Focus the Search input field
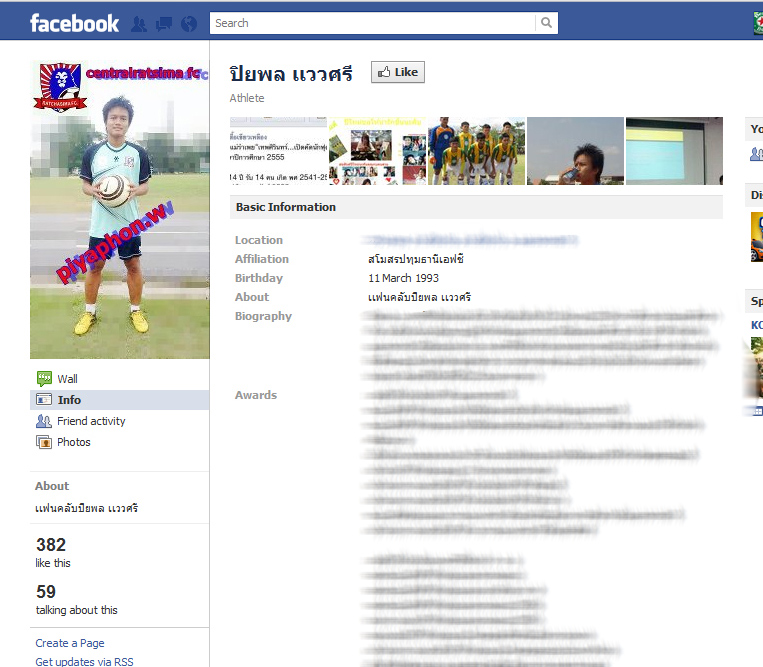 click(x=373, y=23)
